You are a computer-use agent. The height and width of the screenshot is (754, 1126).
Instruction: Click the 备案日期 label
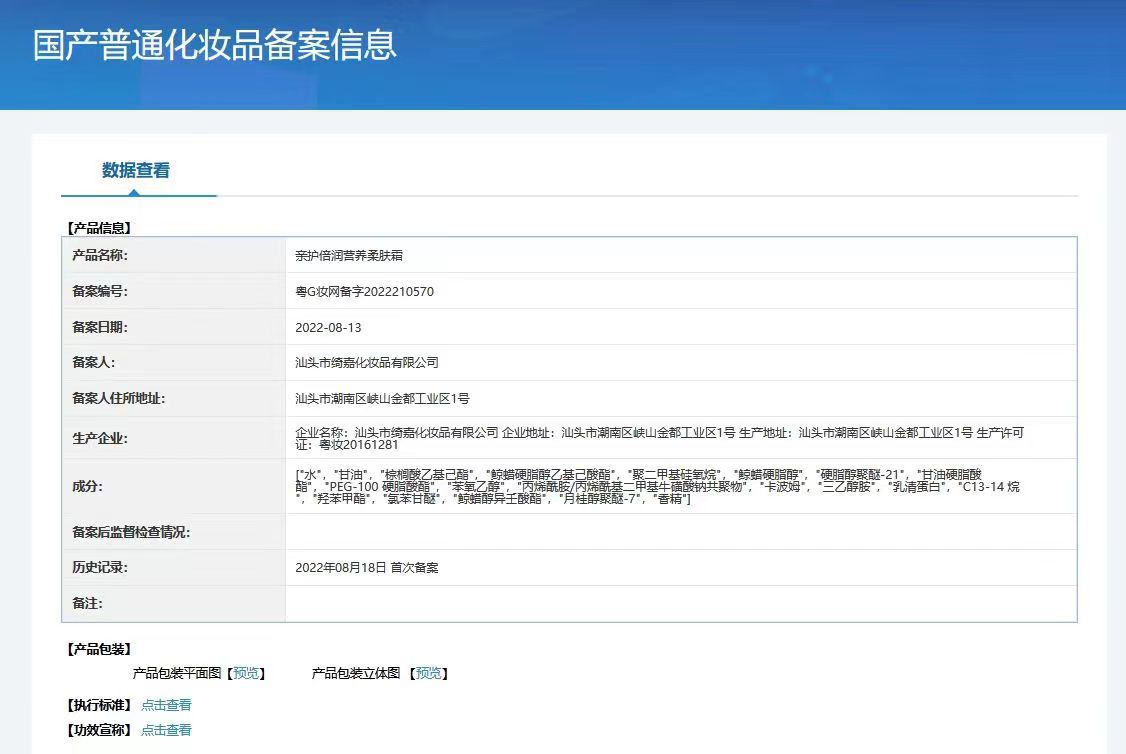tap(100, 327)
